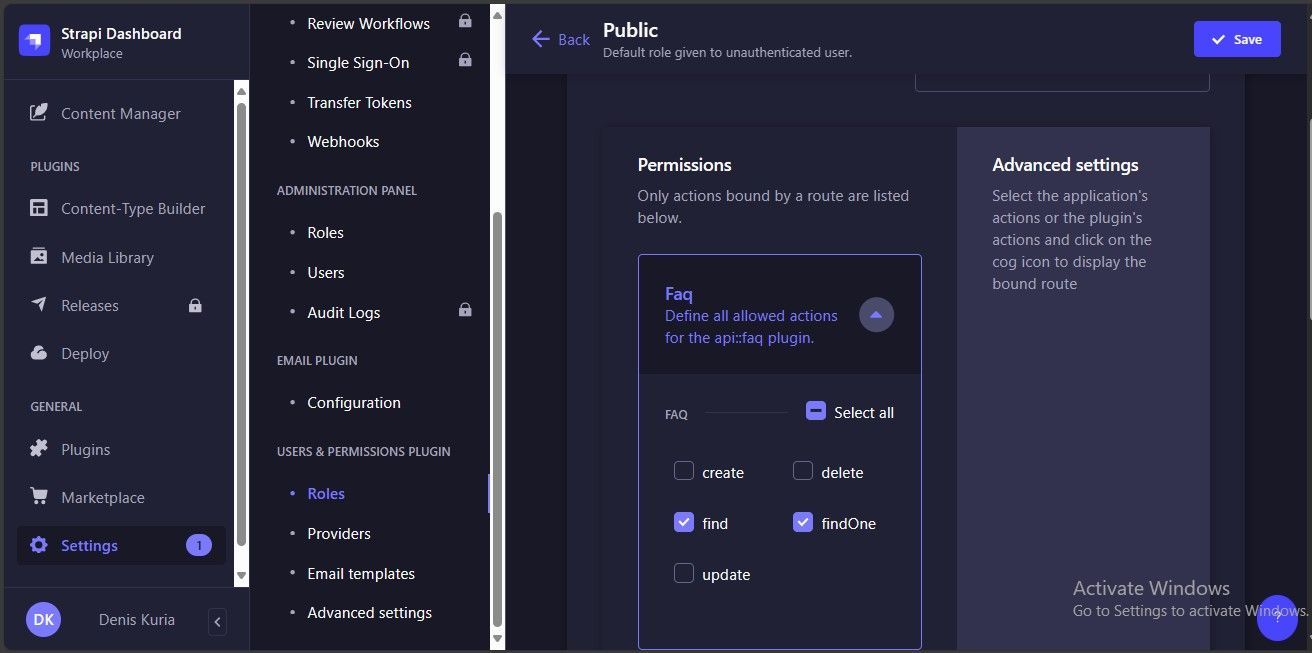The height and width of the screenshot is (653, 1312).
Task: Open Plugins puzzle piece icon
Action: pyautogui.click(x=39, y=449)
